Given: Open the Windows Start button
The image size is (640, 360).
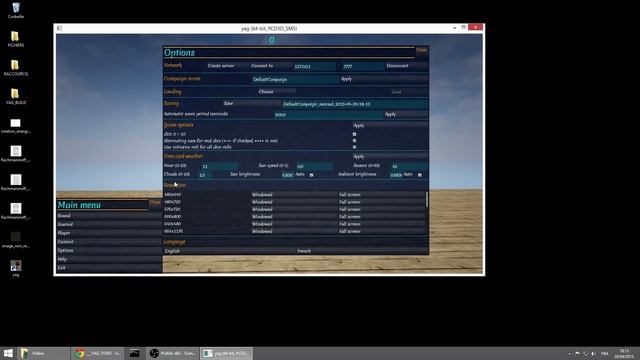Looking at the screenshot, I should tap(8, 353).
